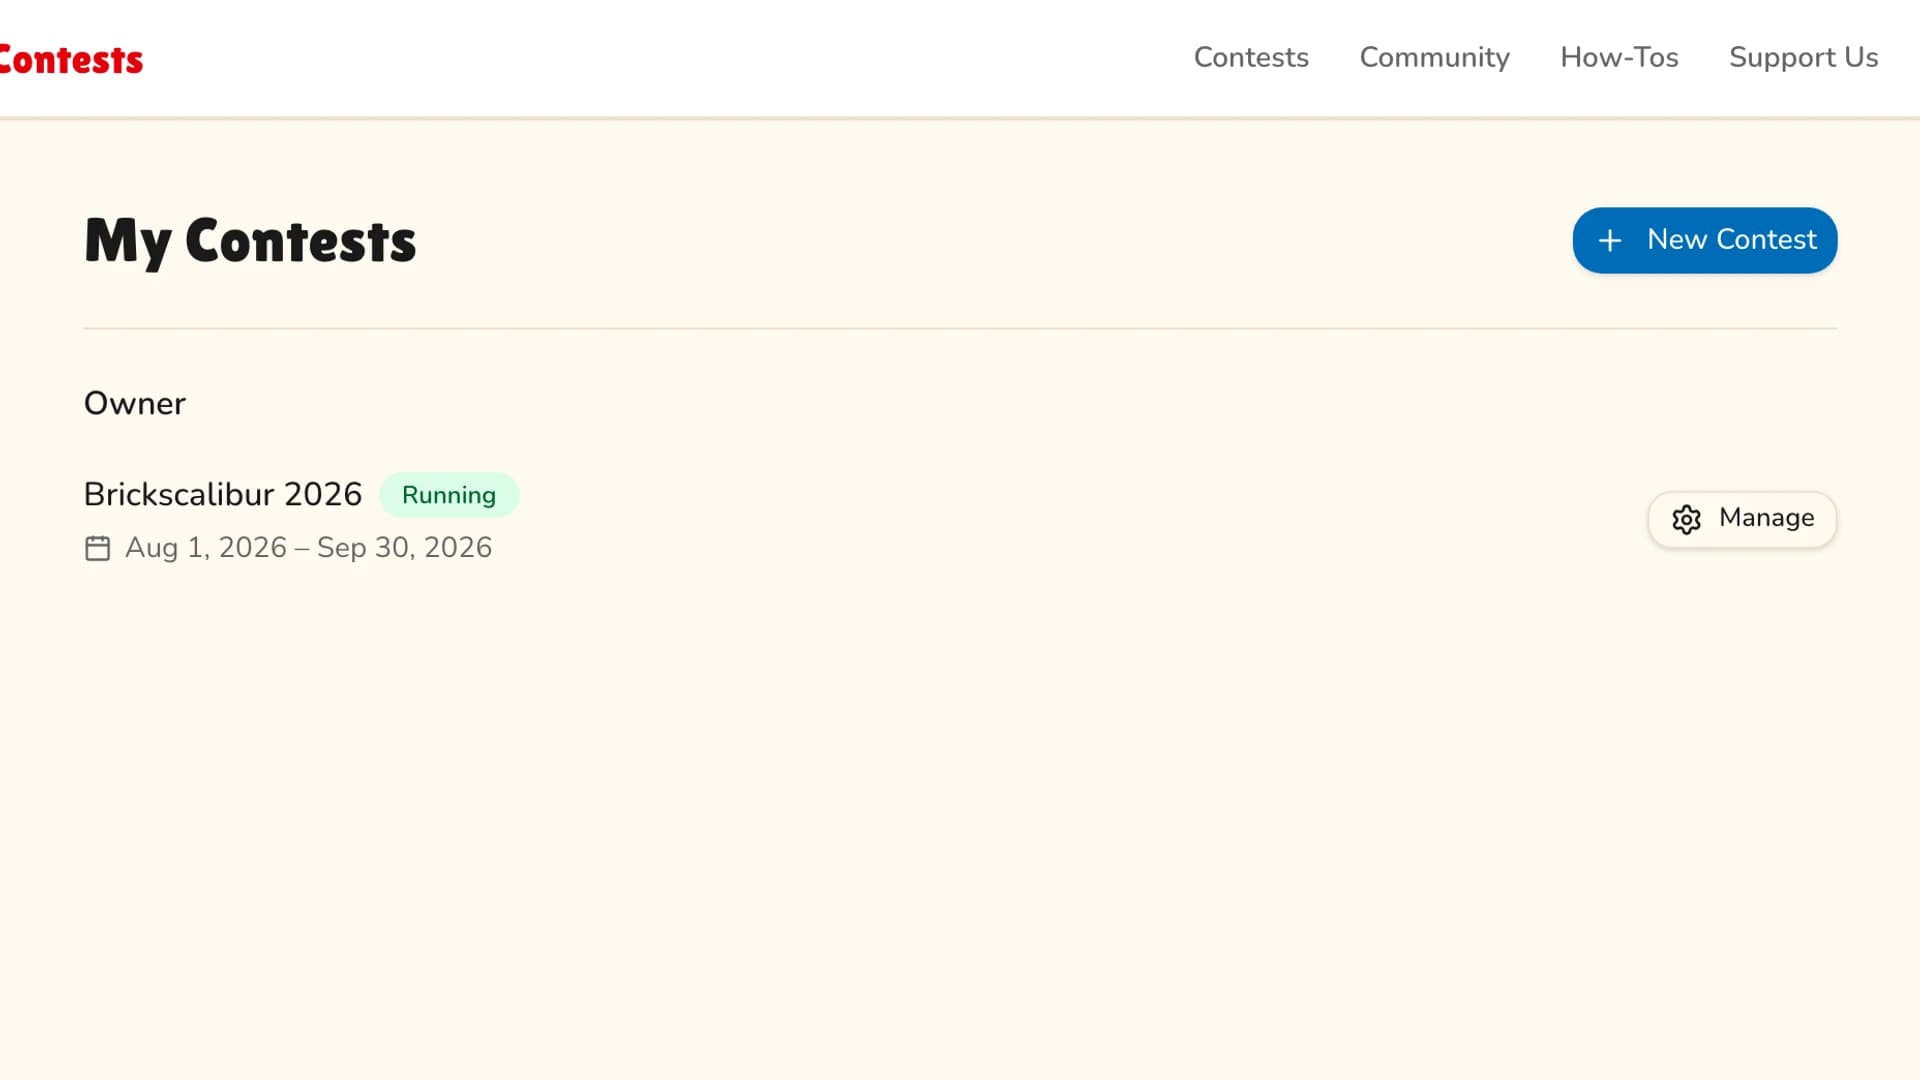Click the Running status badge
1920x1080 pixels.
pyautogui.click(x=449, y=495)
